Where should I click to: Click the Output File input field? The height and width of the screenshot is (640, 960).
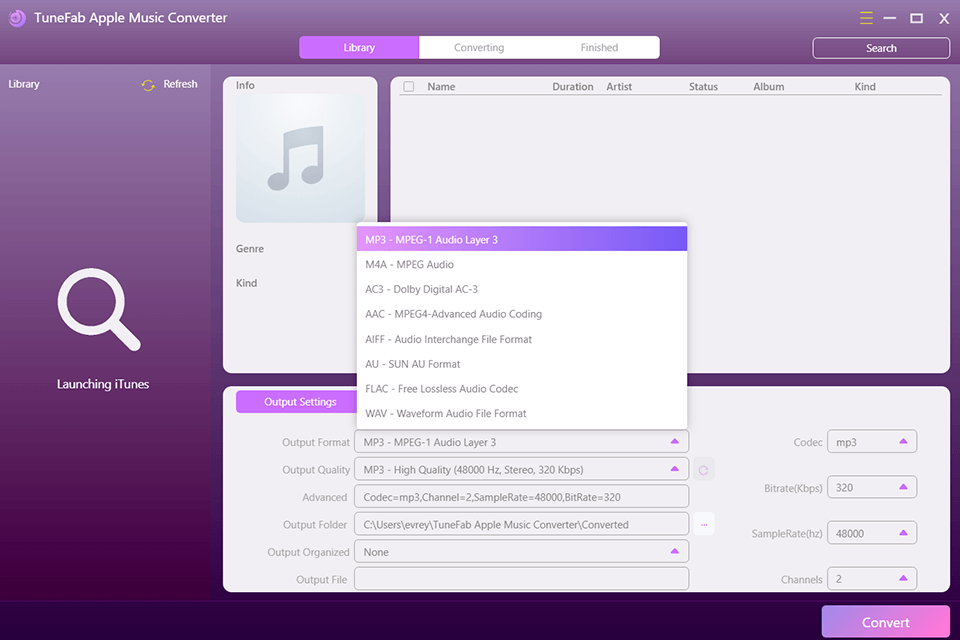tap(521, 578)
